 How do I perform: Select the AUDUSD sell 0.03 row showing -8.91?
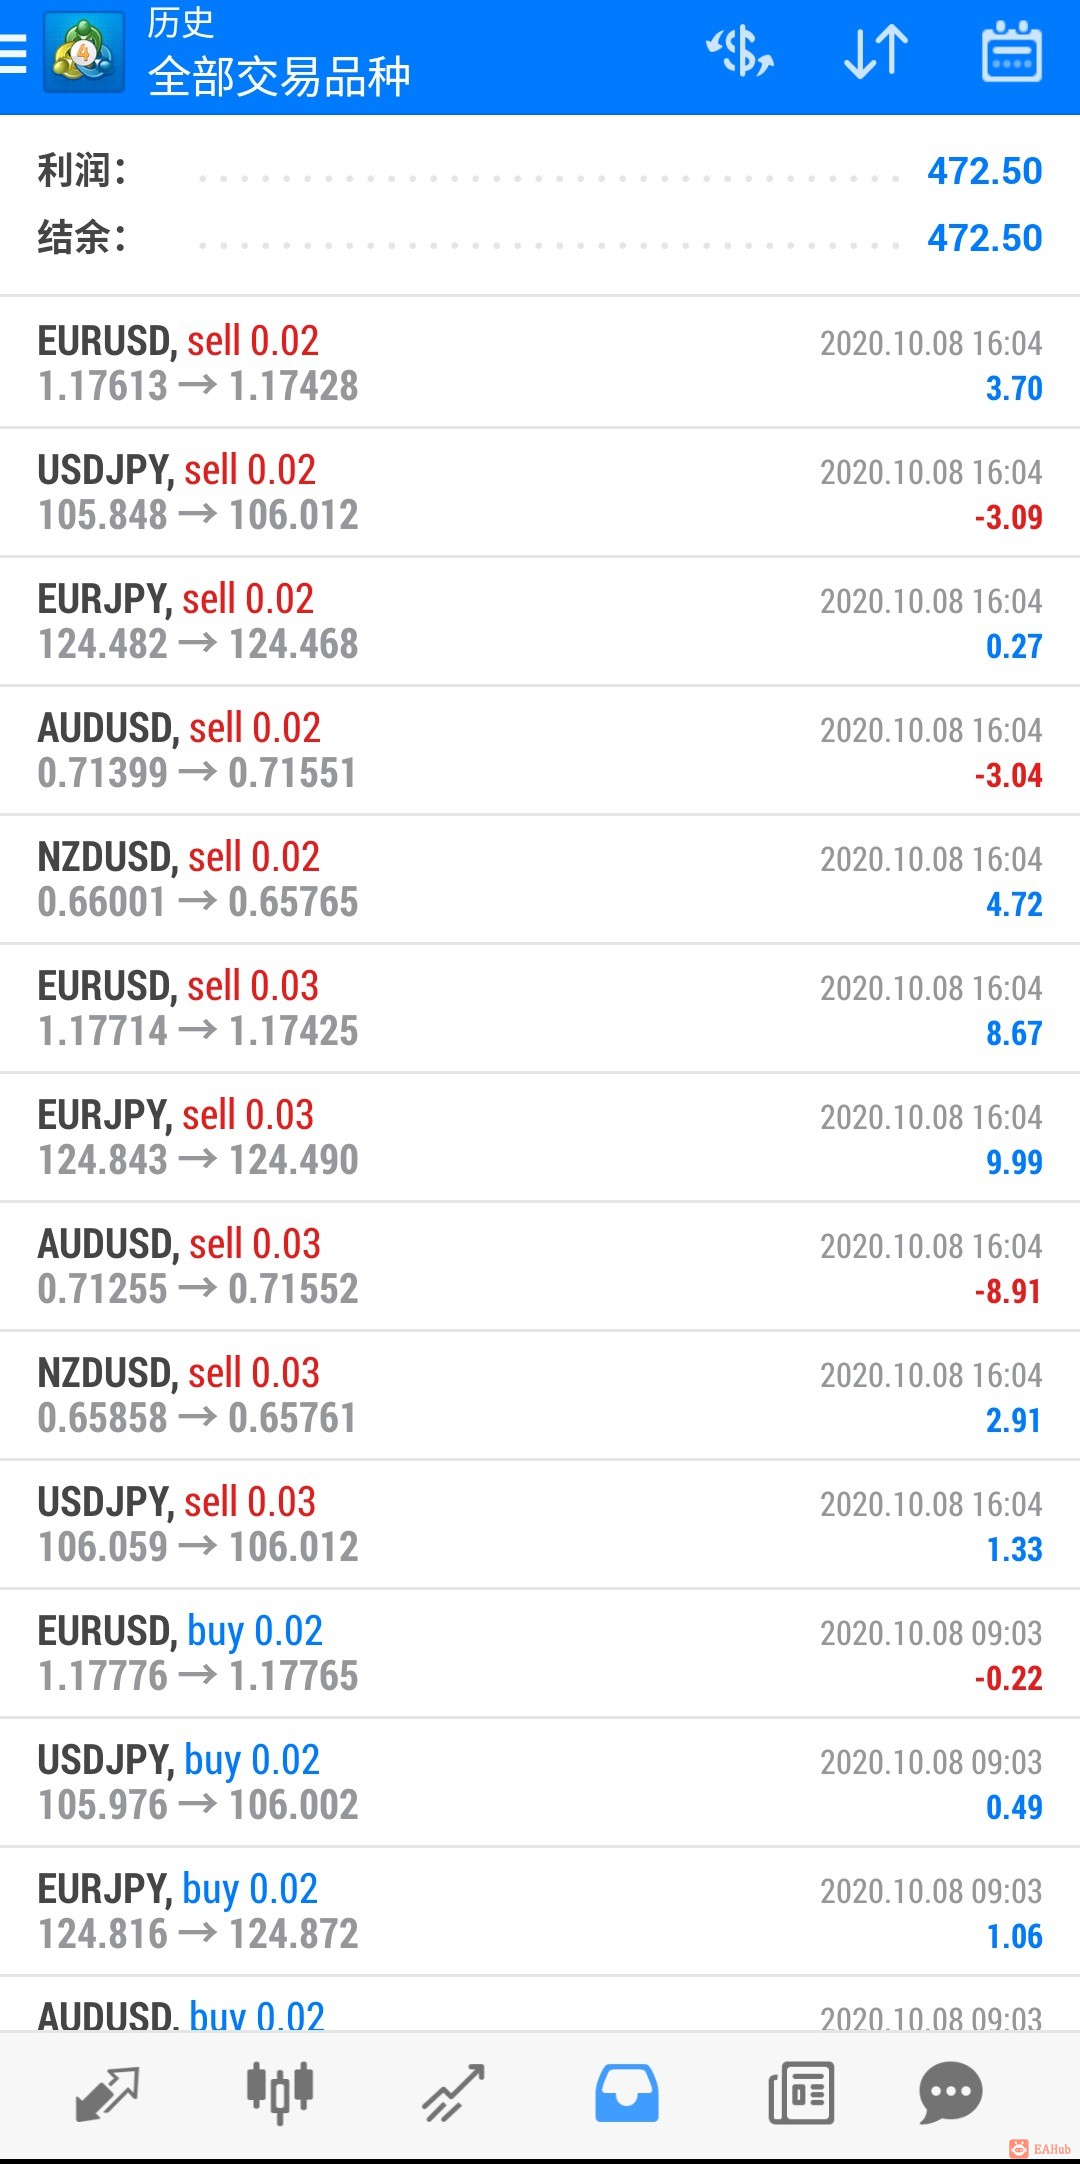pyautogui.click(x=540, y=1266)
